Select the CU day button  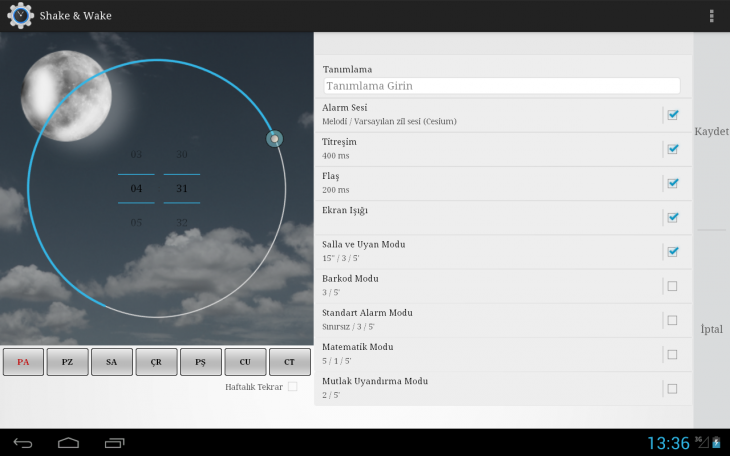click(245, 362)
